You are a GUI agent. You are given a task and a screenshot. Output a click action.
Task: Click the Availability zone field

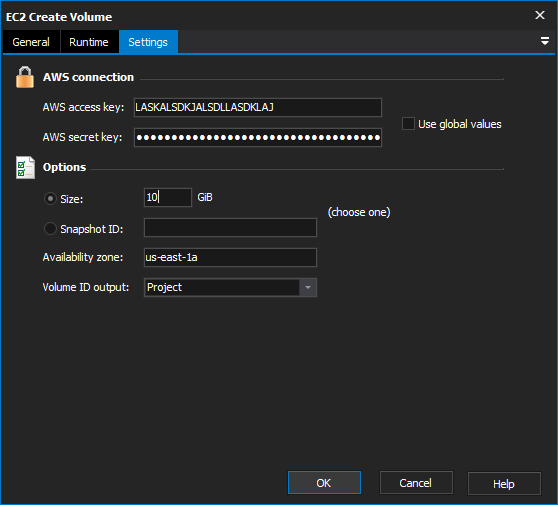(230, 257)
